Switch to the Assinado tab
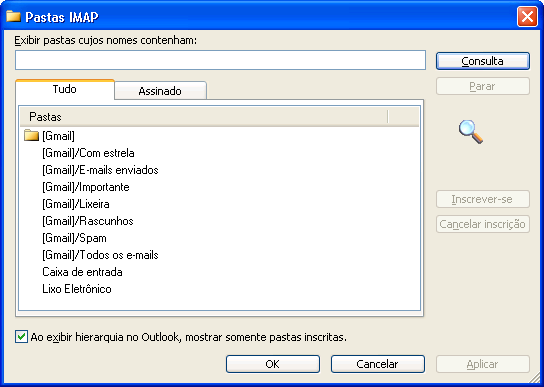Screen dimensions: 544x387 point(160,91)
